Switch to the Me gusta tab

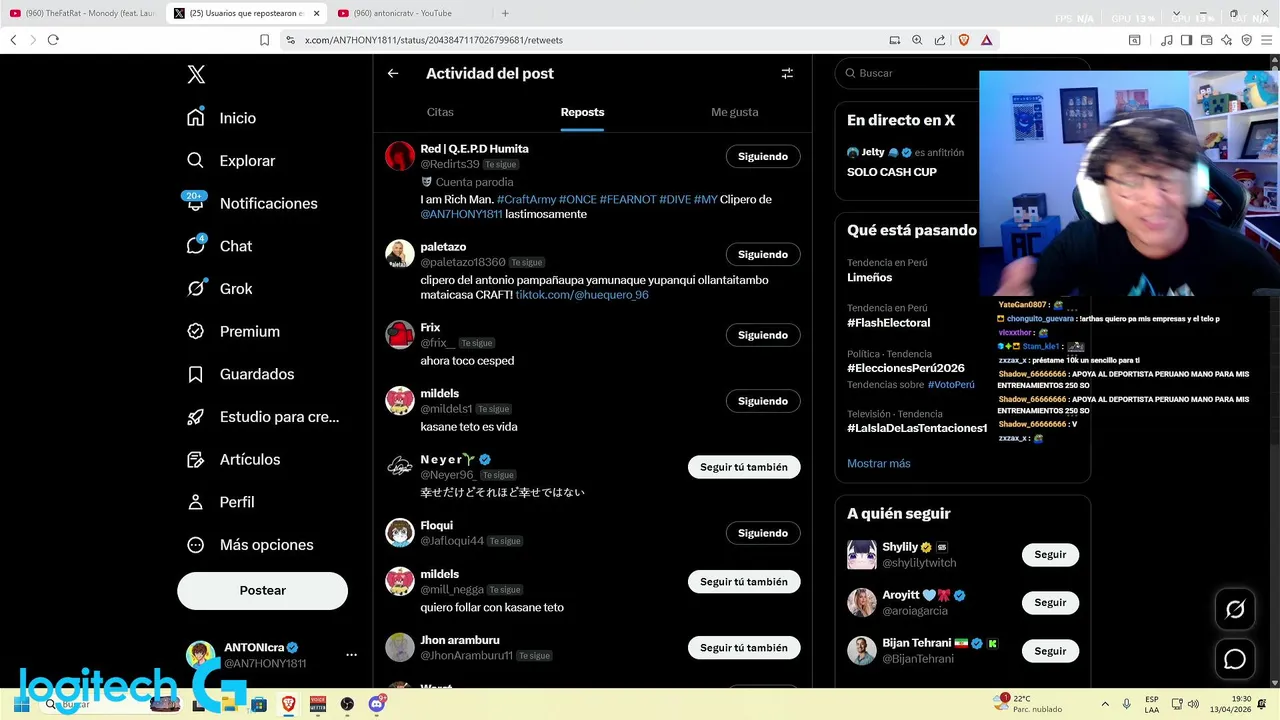[x=735, y=112]
